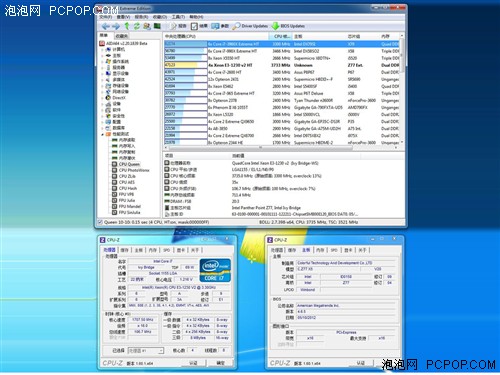
Task: Click the 12x Opteron 2431 result row
Action: pyautogui.click(x=282, y=79)
